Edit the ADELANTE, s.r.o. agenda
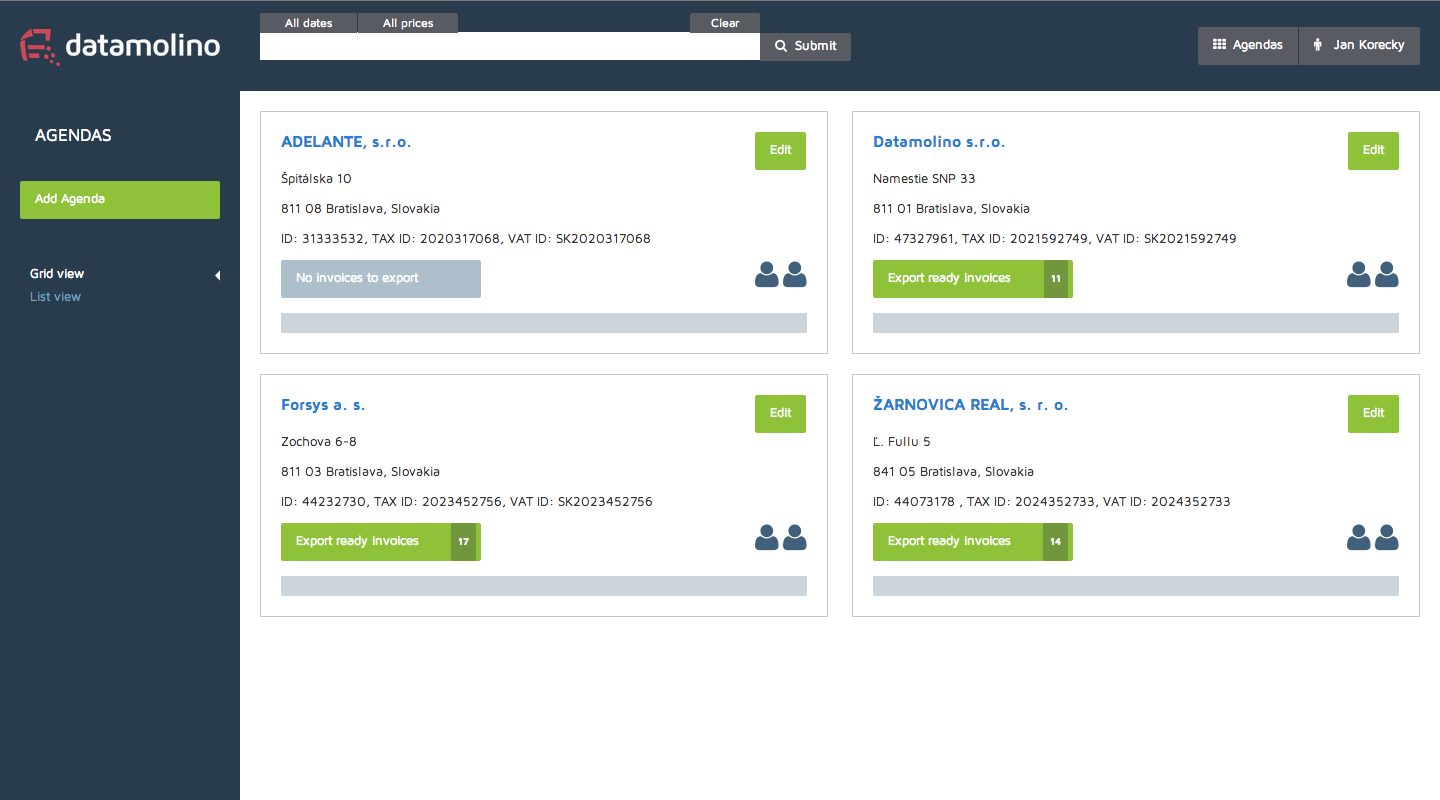 [x=780, y=150]
